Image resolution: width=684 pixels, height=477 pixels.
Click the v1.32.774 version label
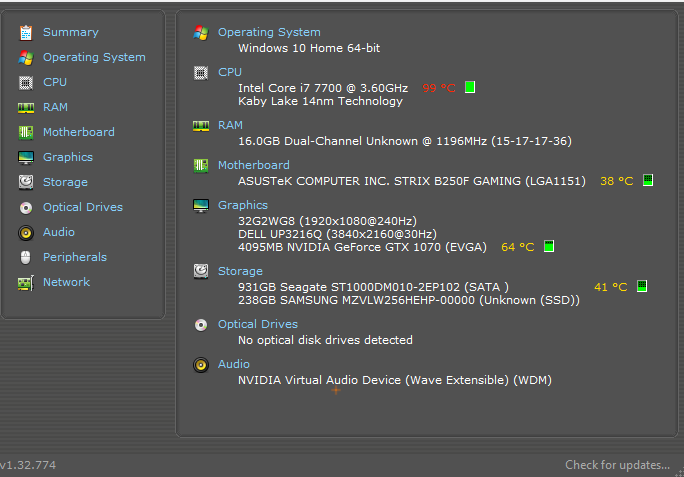pos(28,465)
